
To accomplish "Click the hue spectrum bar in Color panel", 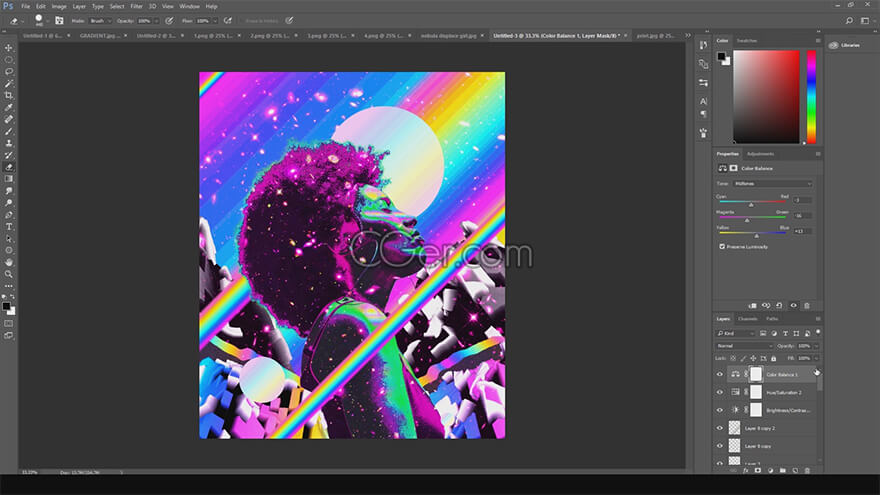I will (x=812, y=97).
